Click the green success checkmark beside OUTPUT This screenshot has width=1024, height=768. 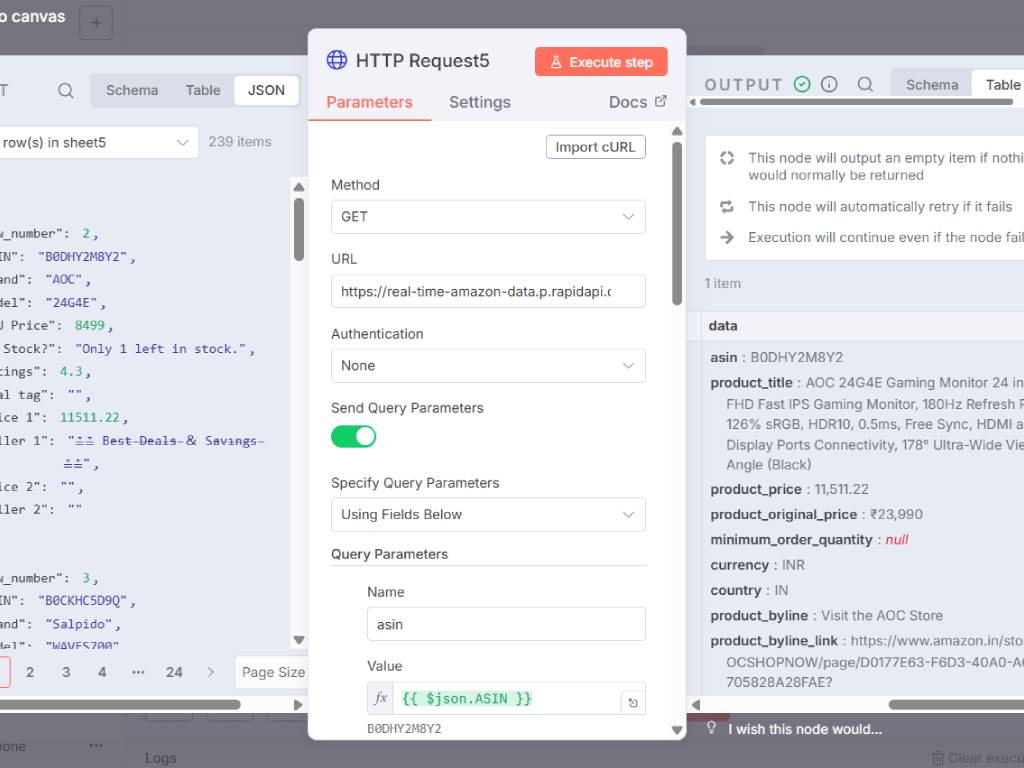pyautogui.click(x=802, y=85)
